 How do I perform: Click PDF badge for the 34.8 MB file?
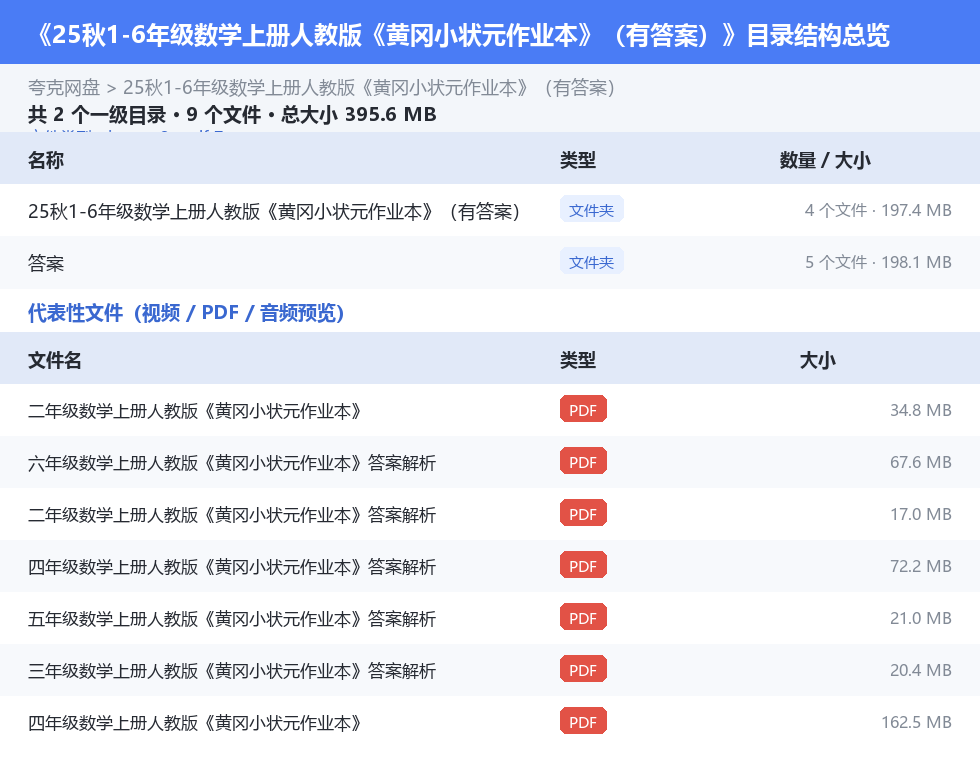point(583,409)
